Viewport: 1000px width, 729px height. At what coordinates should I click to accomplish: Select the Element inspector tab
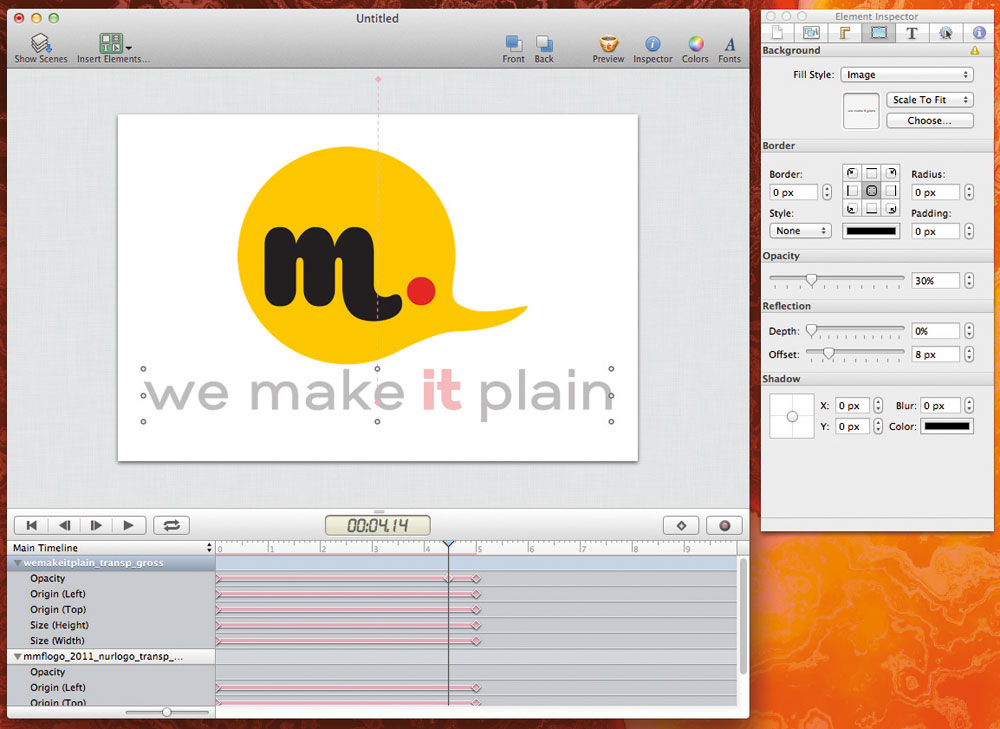[879, 33]
